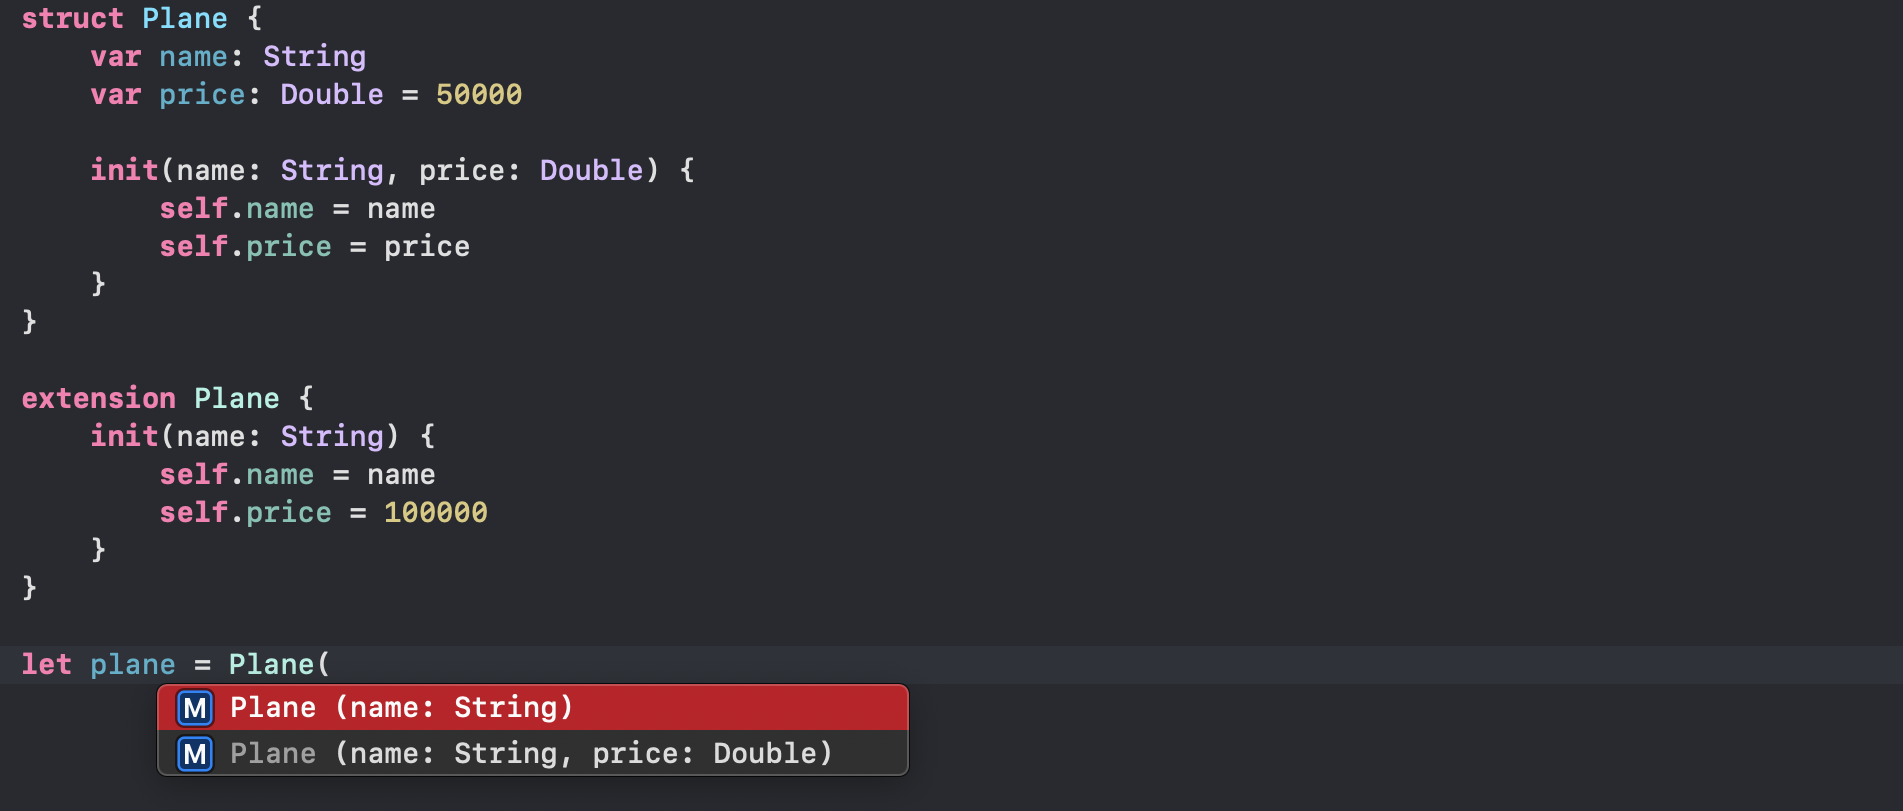
Task: Choose the Plane (name: String, price: Double) completion
Action: (x=530, y=753)
